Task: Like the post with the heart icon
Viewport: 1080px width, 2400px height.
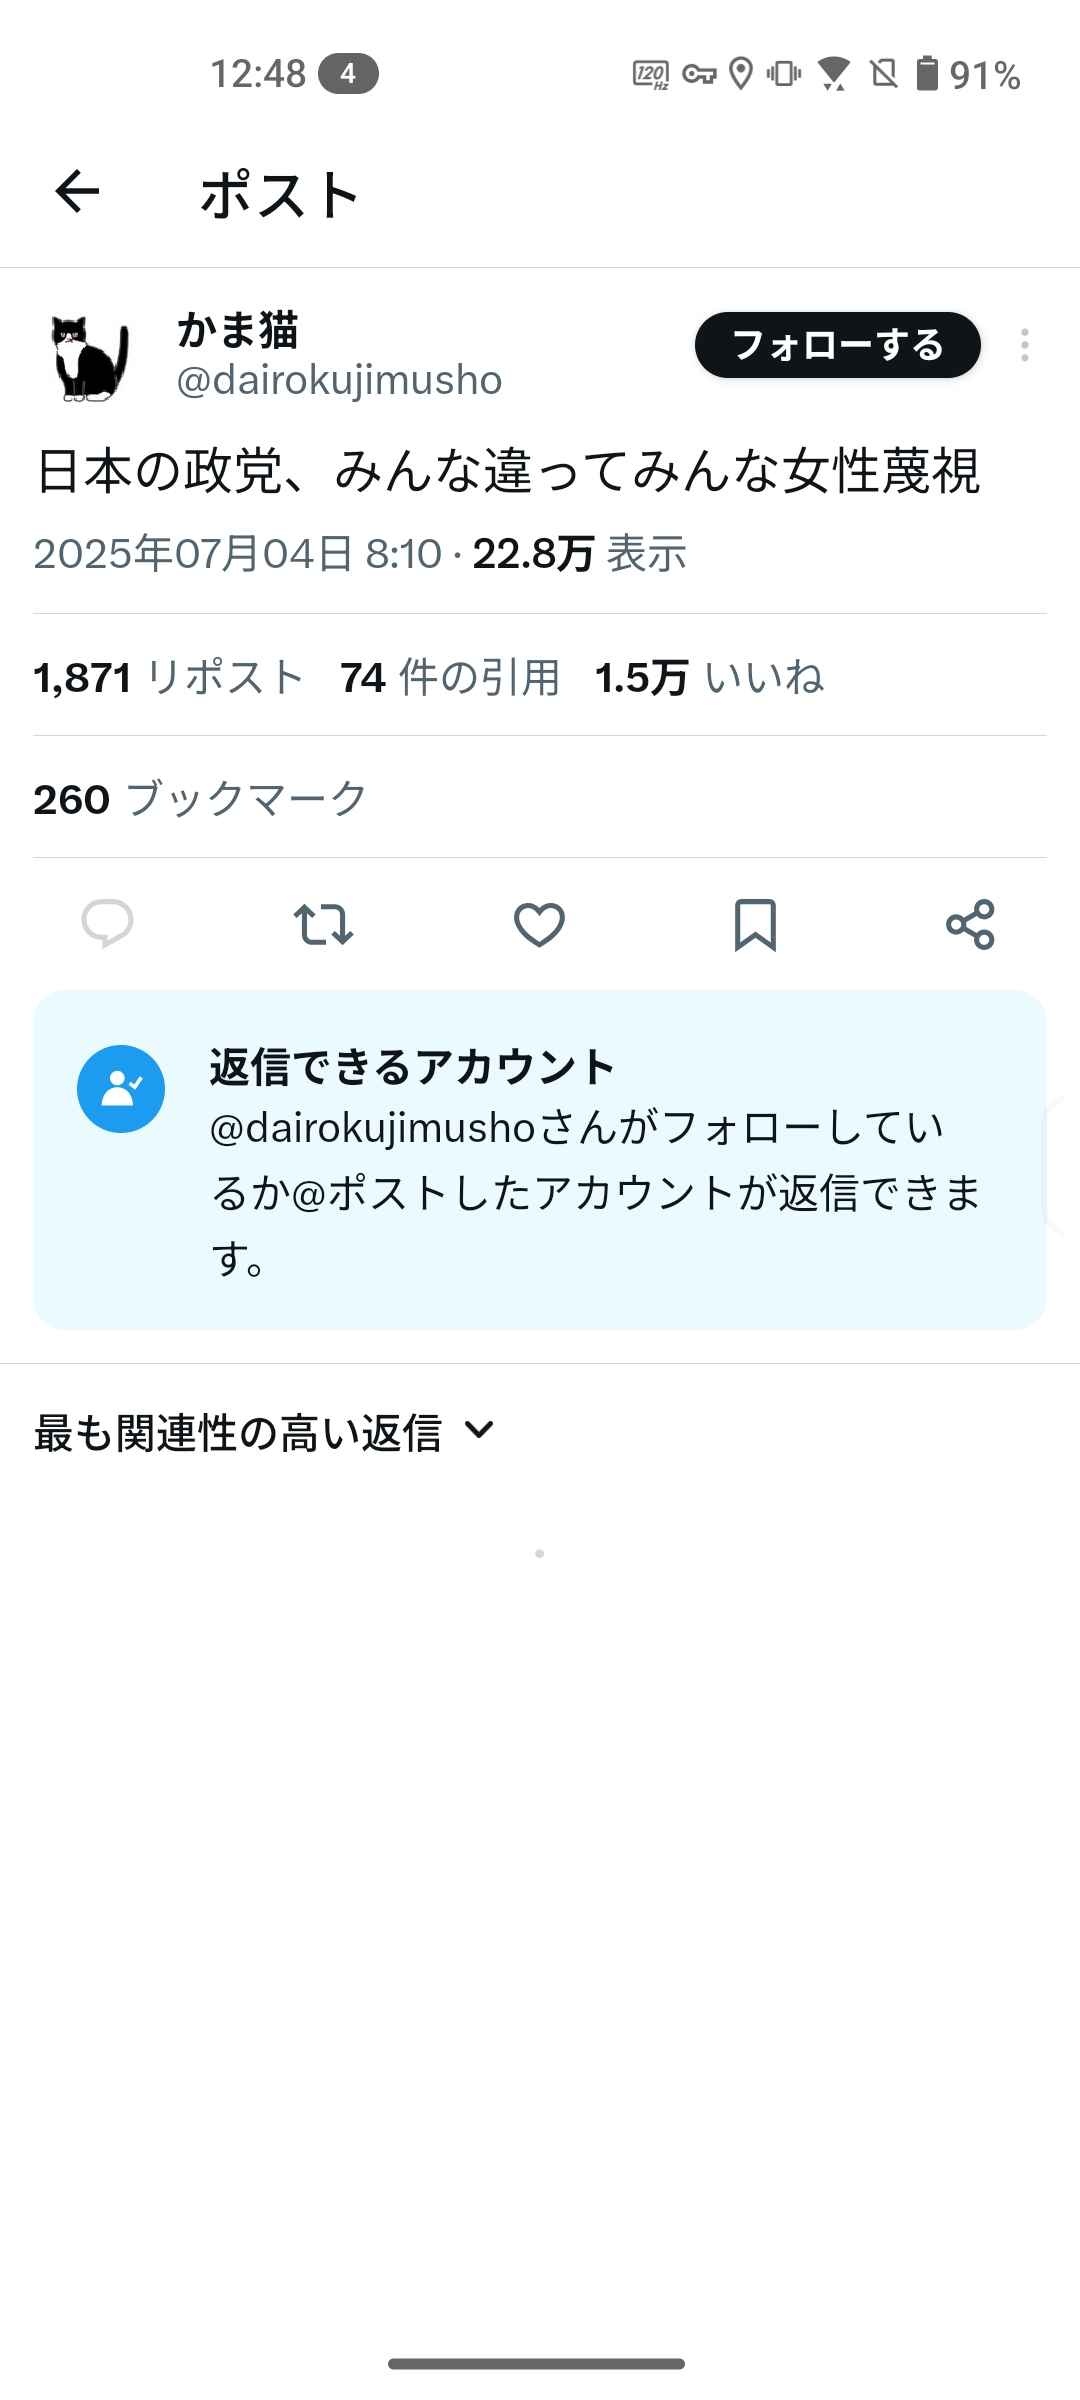Action: tap(539, 924)
